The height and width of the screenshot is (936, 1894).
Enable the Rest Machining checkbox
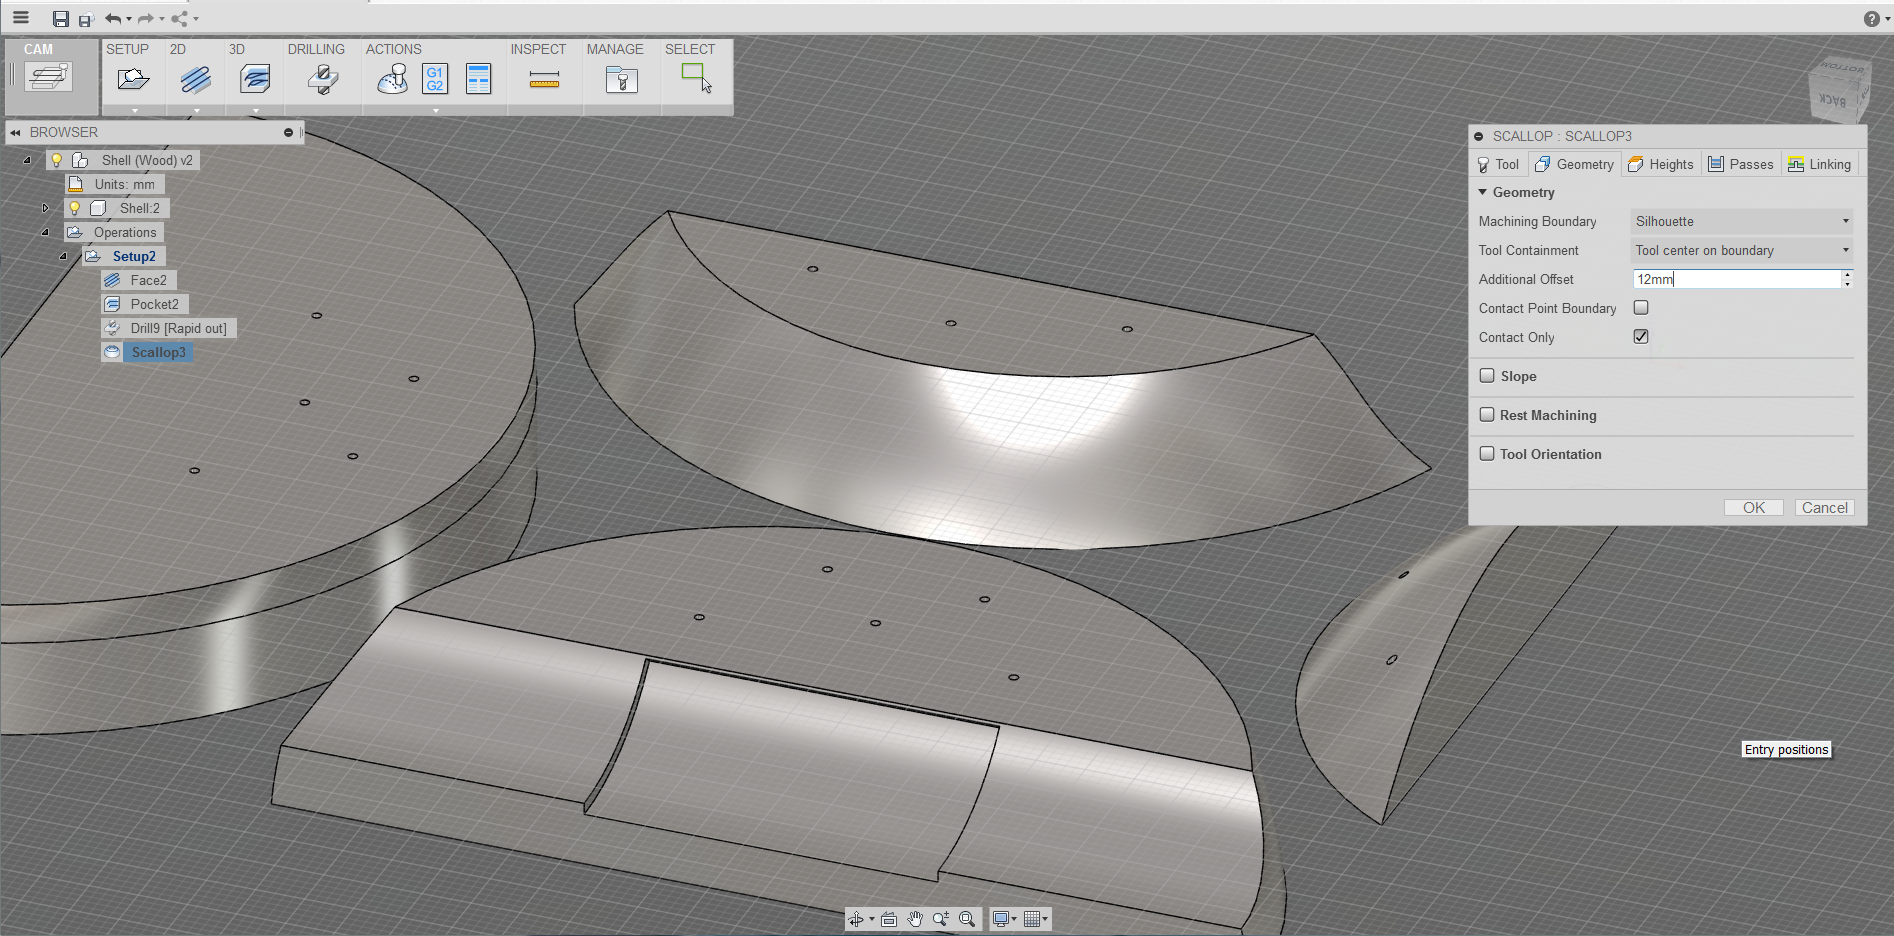click(1487, 415)
